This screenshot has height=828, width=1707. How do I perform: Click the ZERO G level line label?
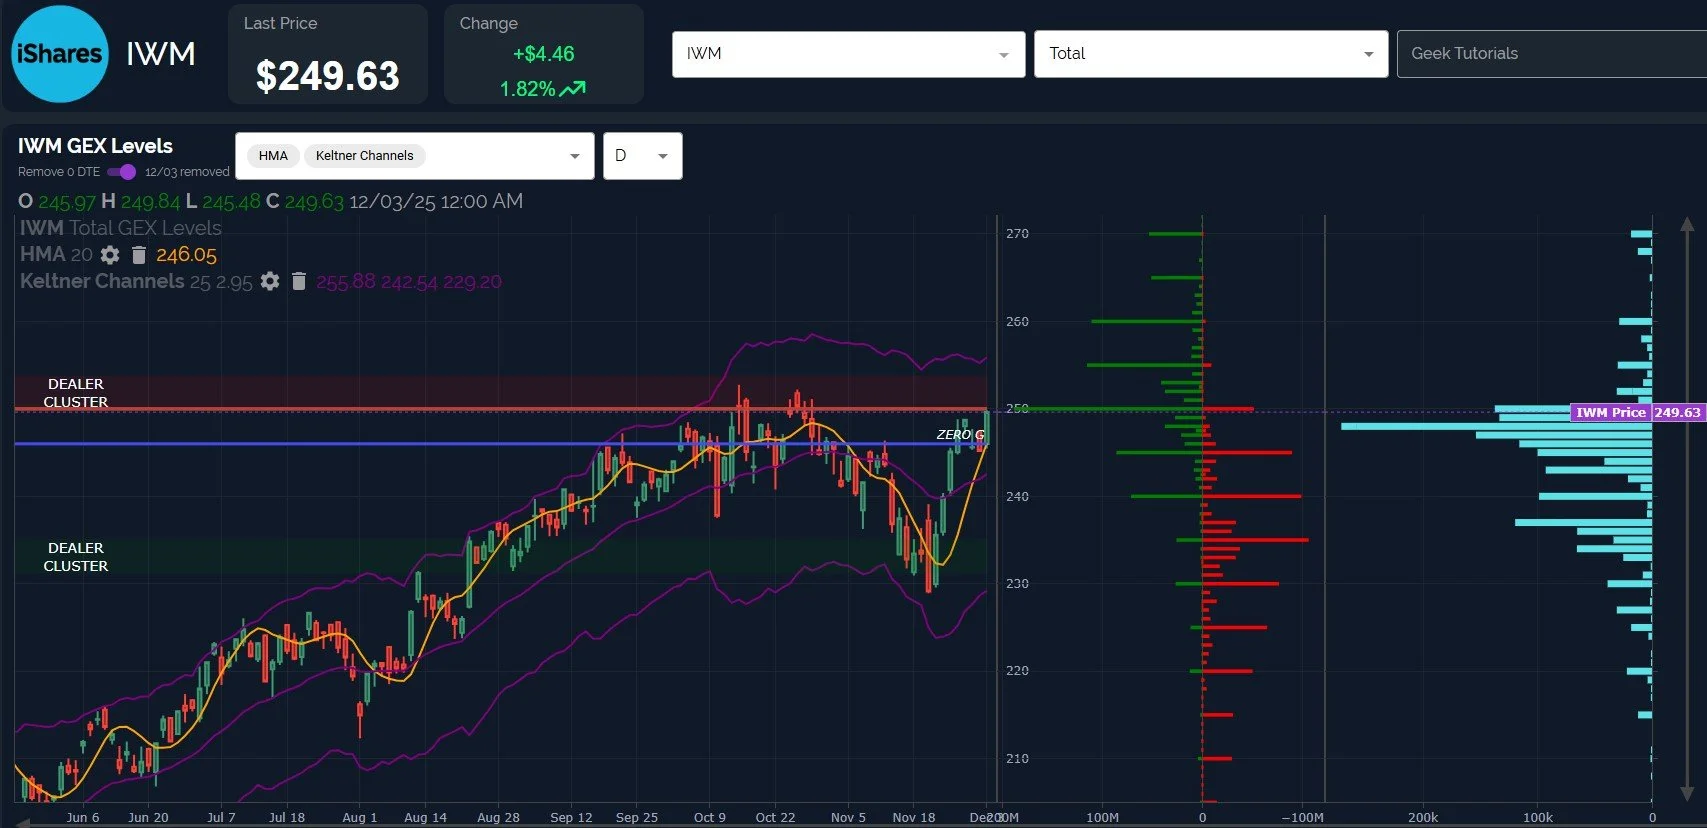tap(960, 435)
